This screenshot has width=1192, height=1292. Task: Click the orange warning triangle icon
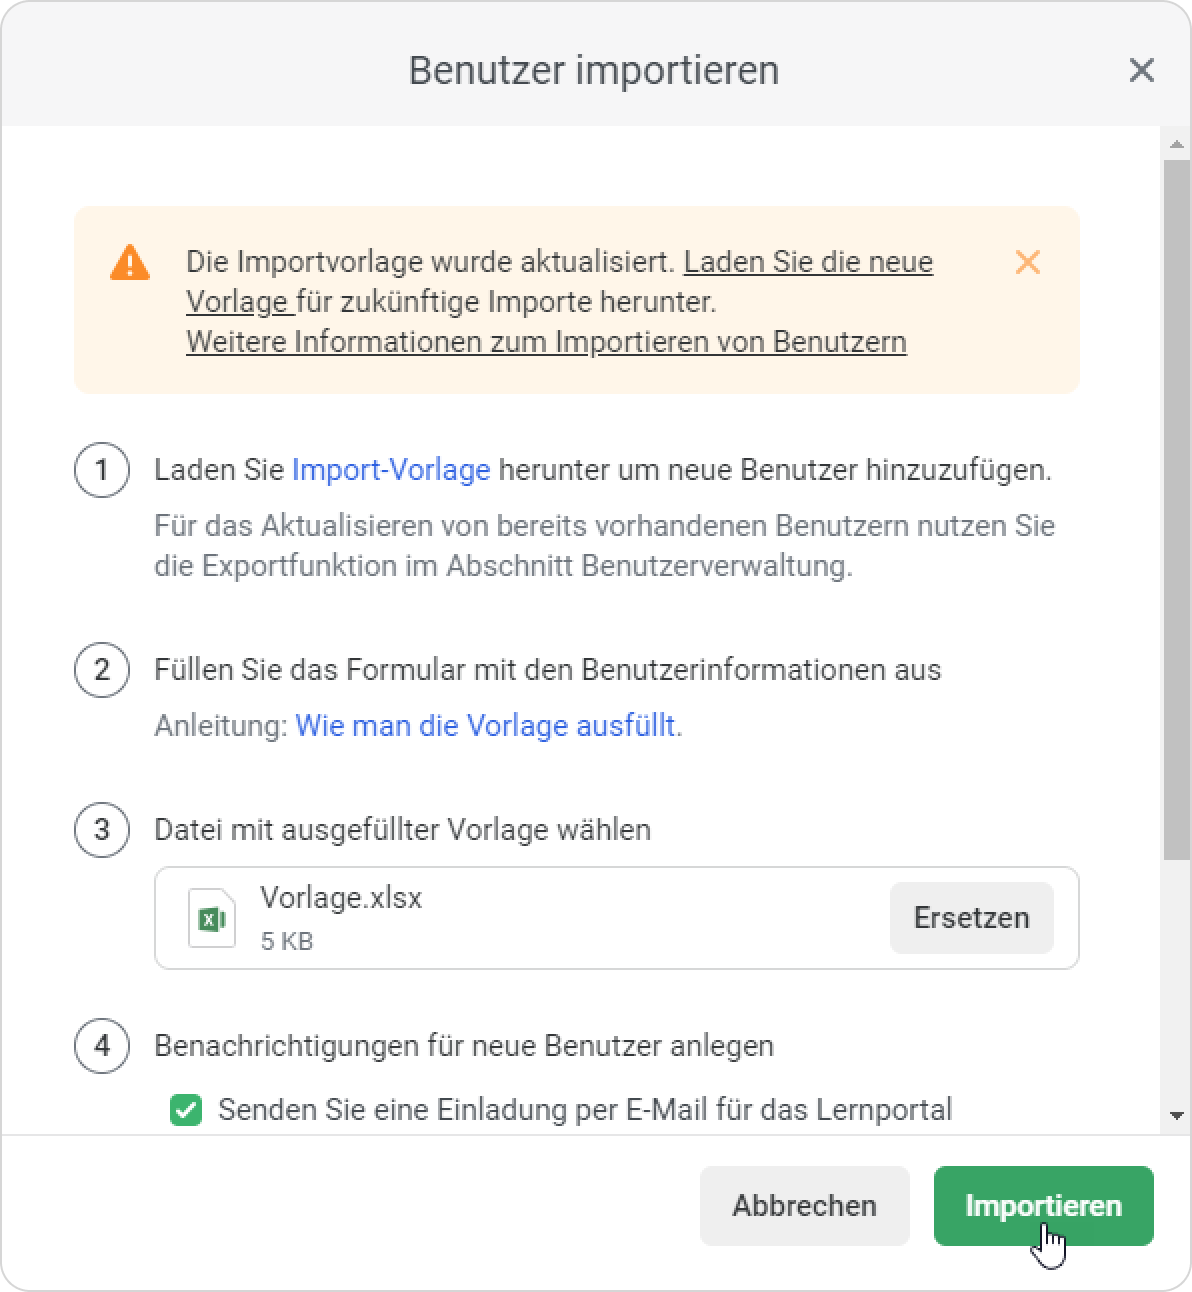point(130,264)
